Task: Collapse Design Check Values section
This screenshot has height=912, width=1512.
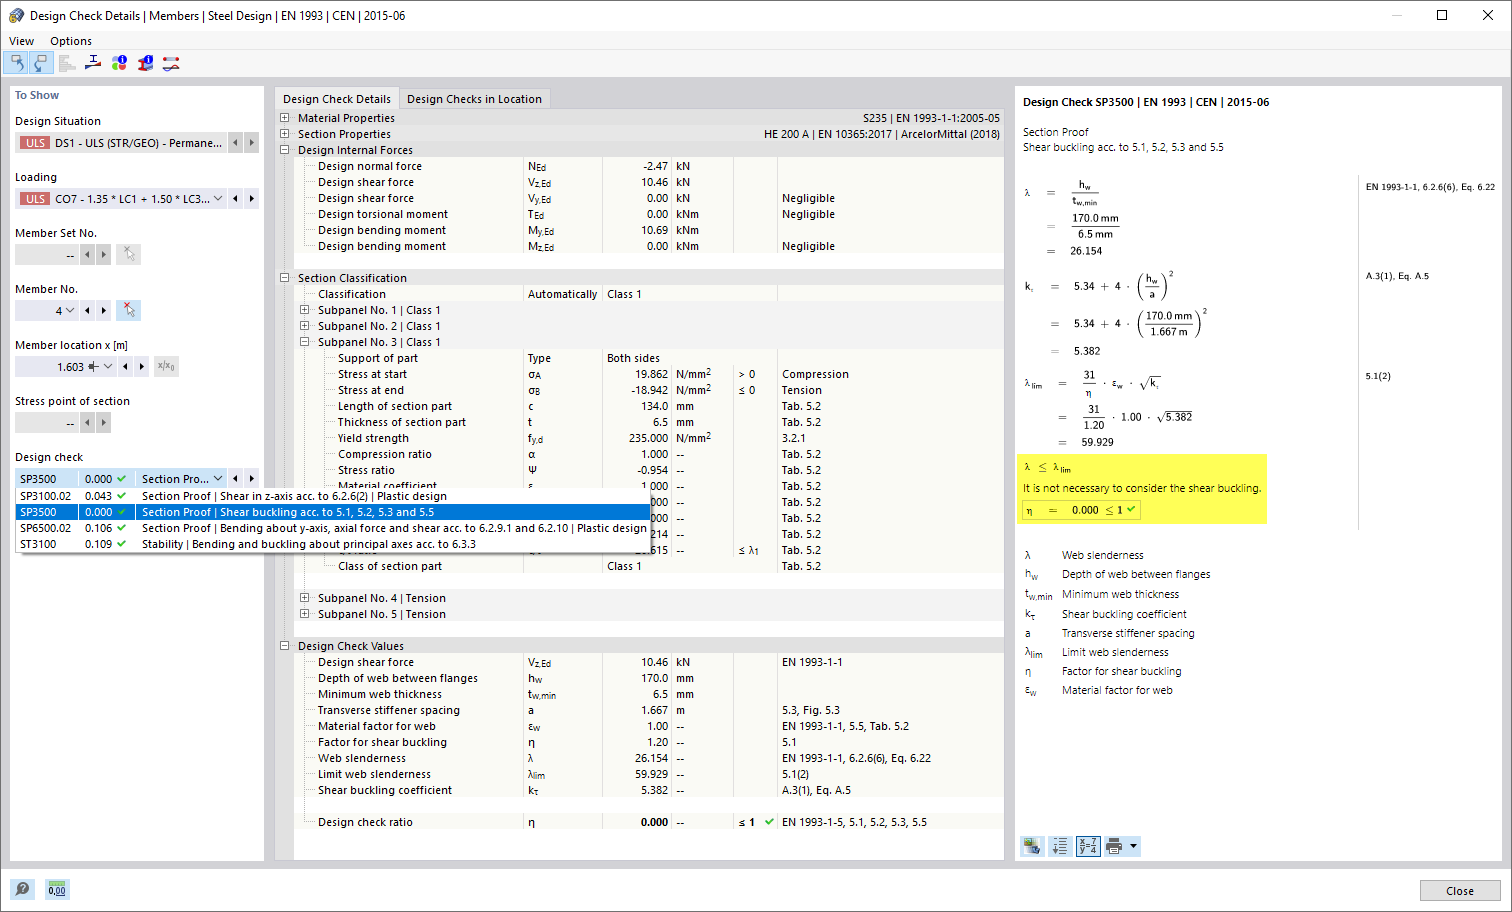Action: tap(285, 646)
